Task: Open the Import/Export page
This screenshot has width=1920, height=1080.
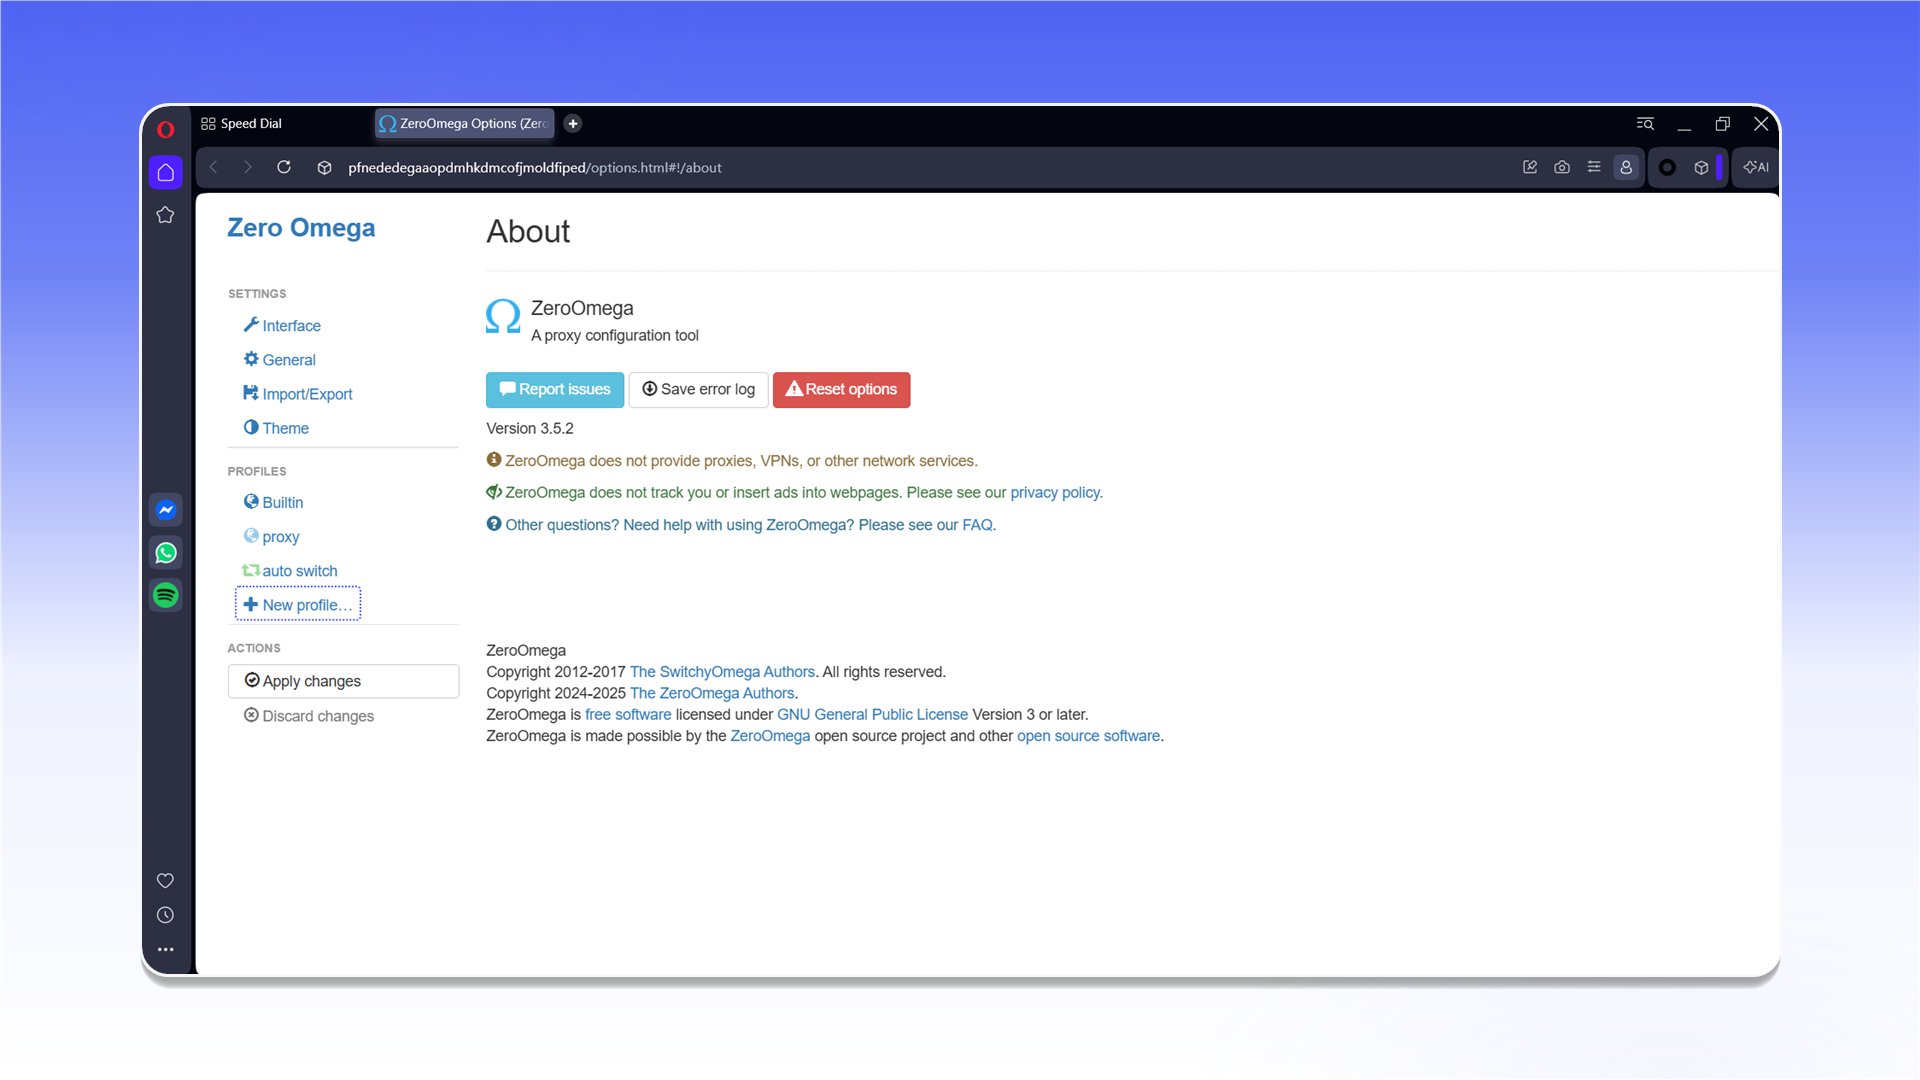Action: point(298,394)
